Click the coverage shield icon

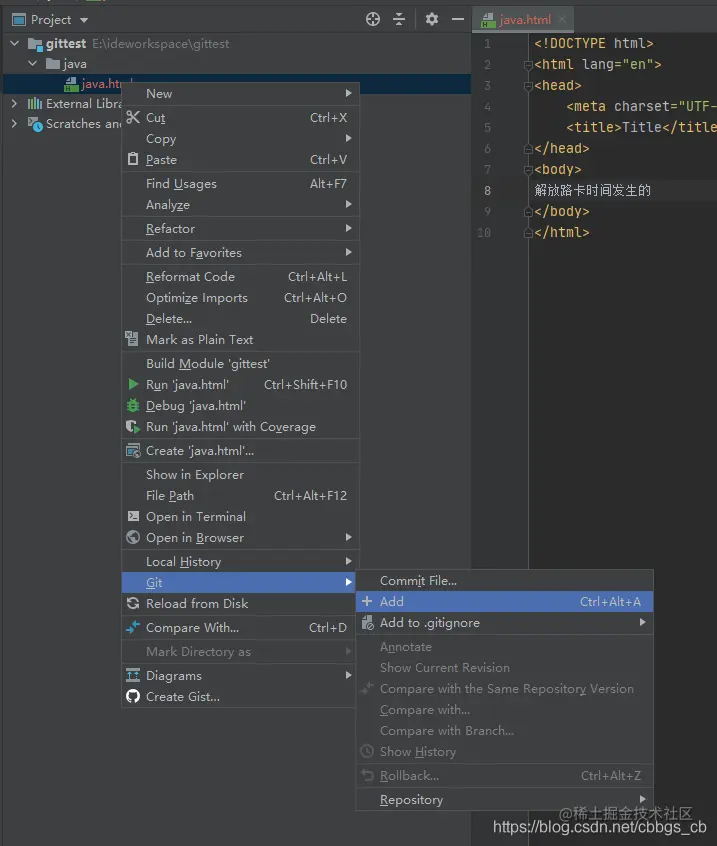click(x=133, y=426)
